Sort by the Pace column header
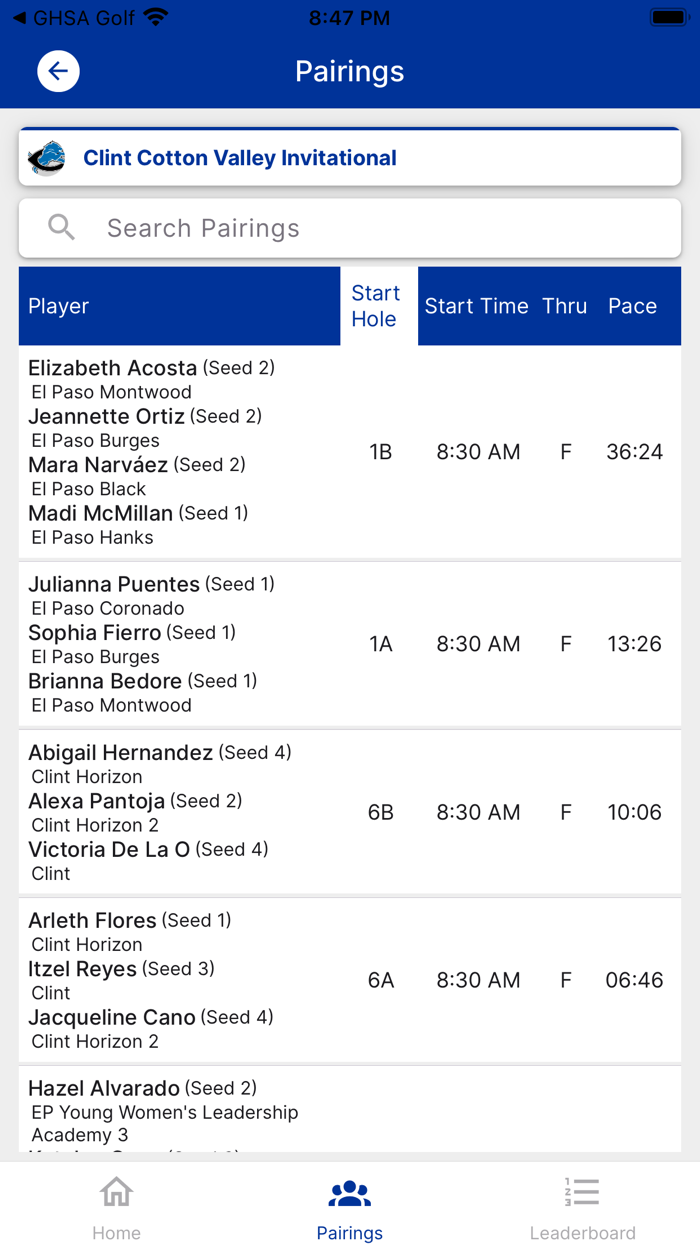 [x=632, y=306]
